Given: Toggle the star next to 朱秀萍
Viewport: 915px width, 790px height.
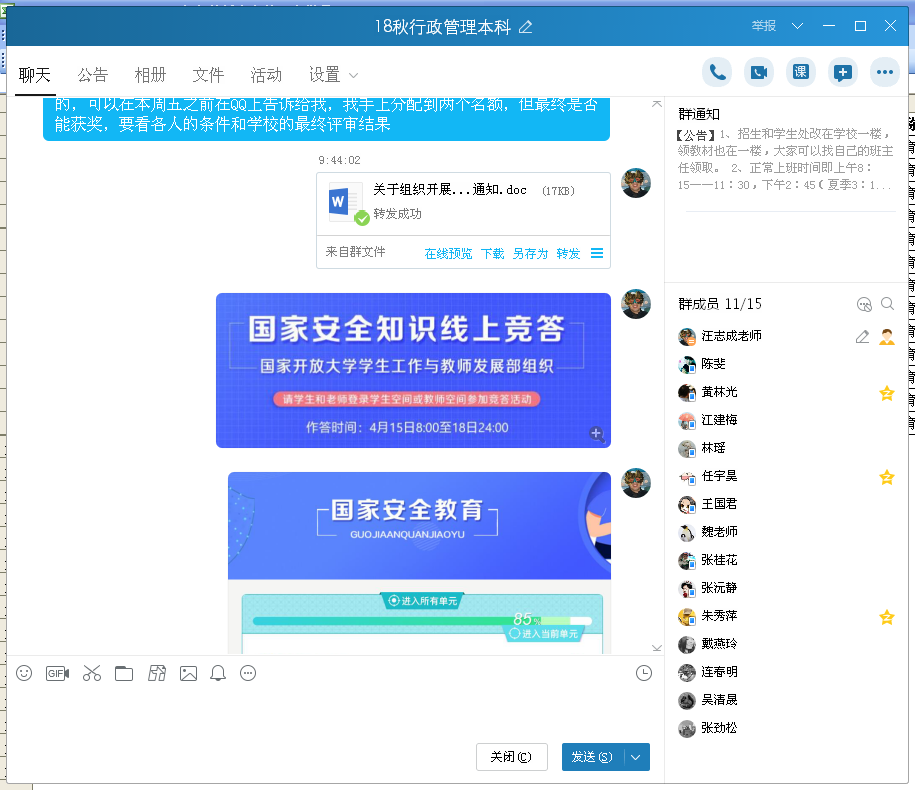Looking at the screenshot, I should coord(886,617).
